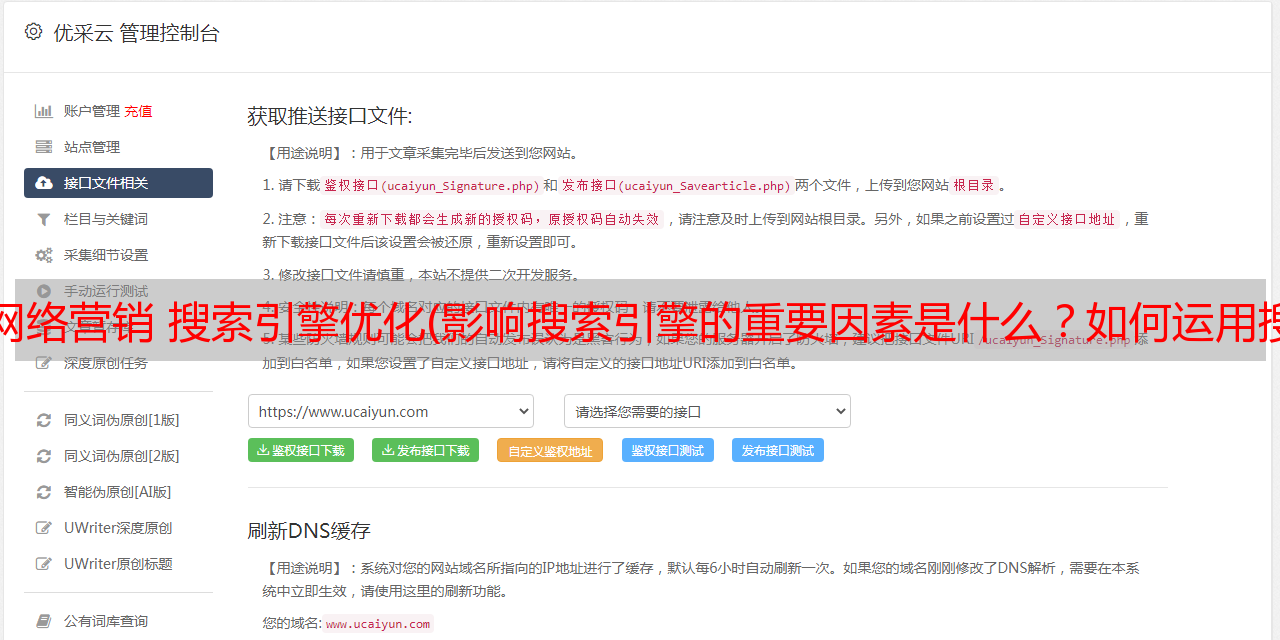Click the green 发布接口下载 button
1280x640 pixels.
click(425, 450)
